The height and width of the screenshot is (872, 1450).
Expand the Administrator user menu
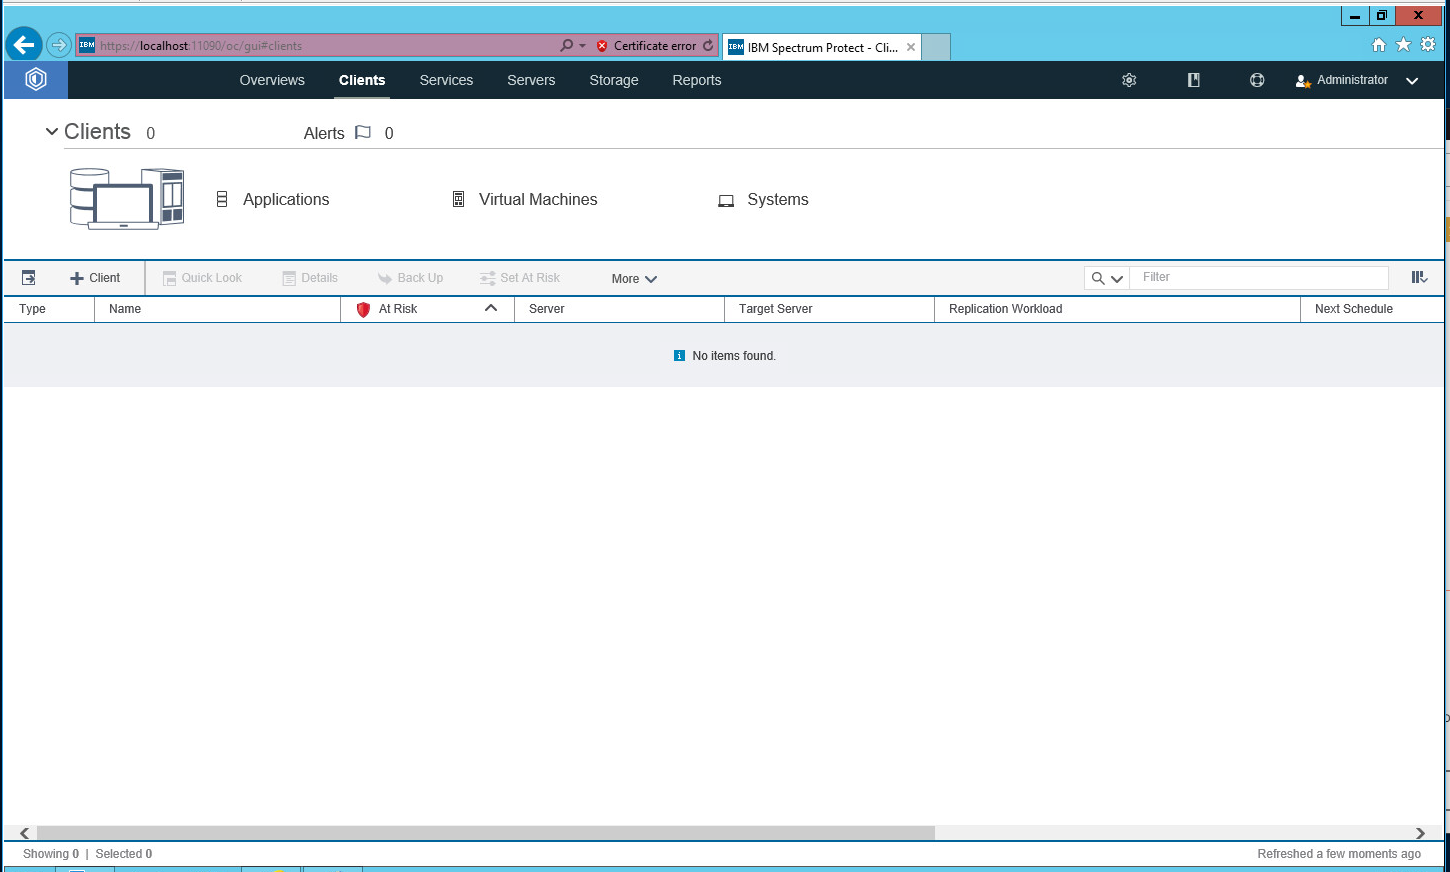(1412, 81)
